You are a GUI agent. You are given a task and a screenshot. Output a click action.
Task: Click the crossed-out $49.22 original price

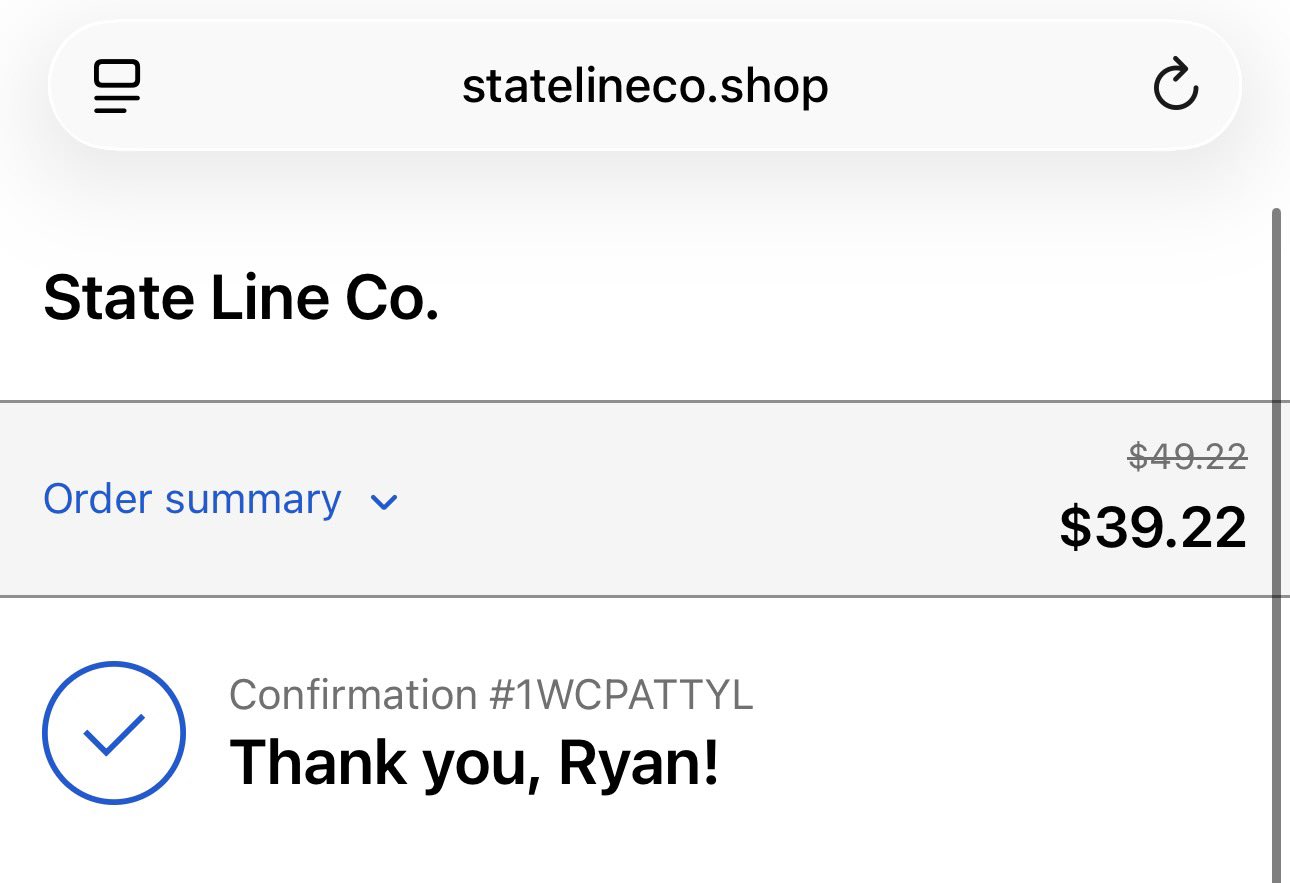1187,457
